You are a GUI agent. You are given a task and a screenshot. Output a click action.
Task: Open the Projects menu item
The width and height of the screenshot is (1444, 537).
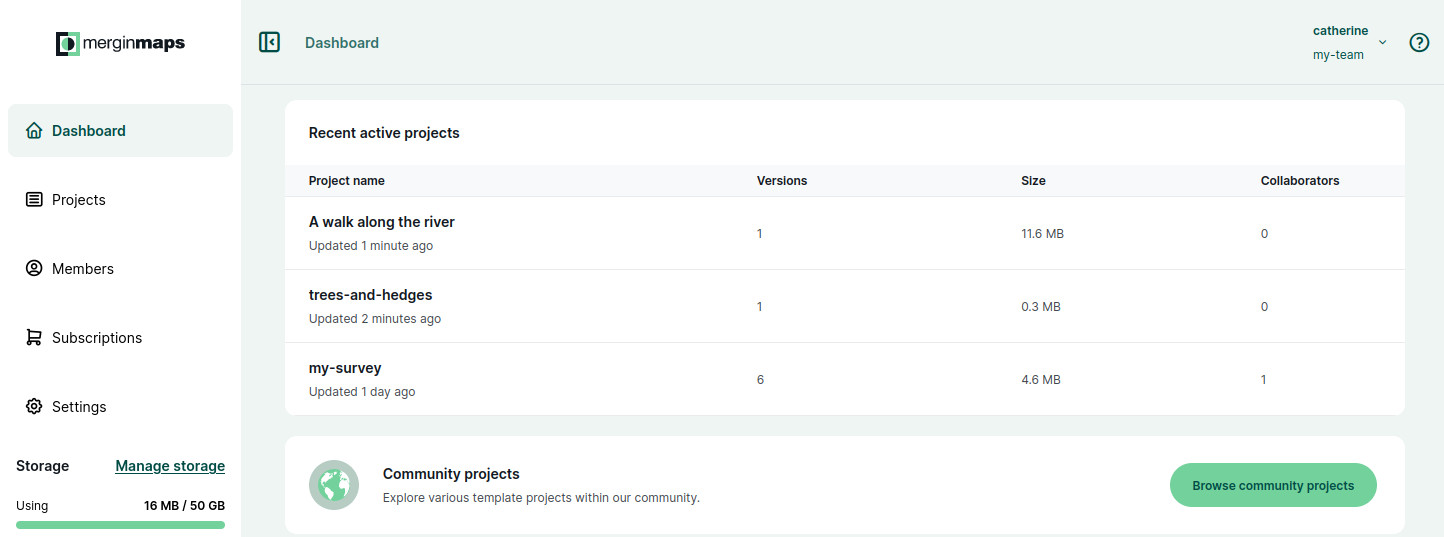(120, 200)
